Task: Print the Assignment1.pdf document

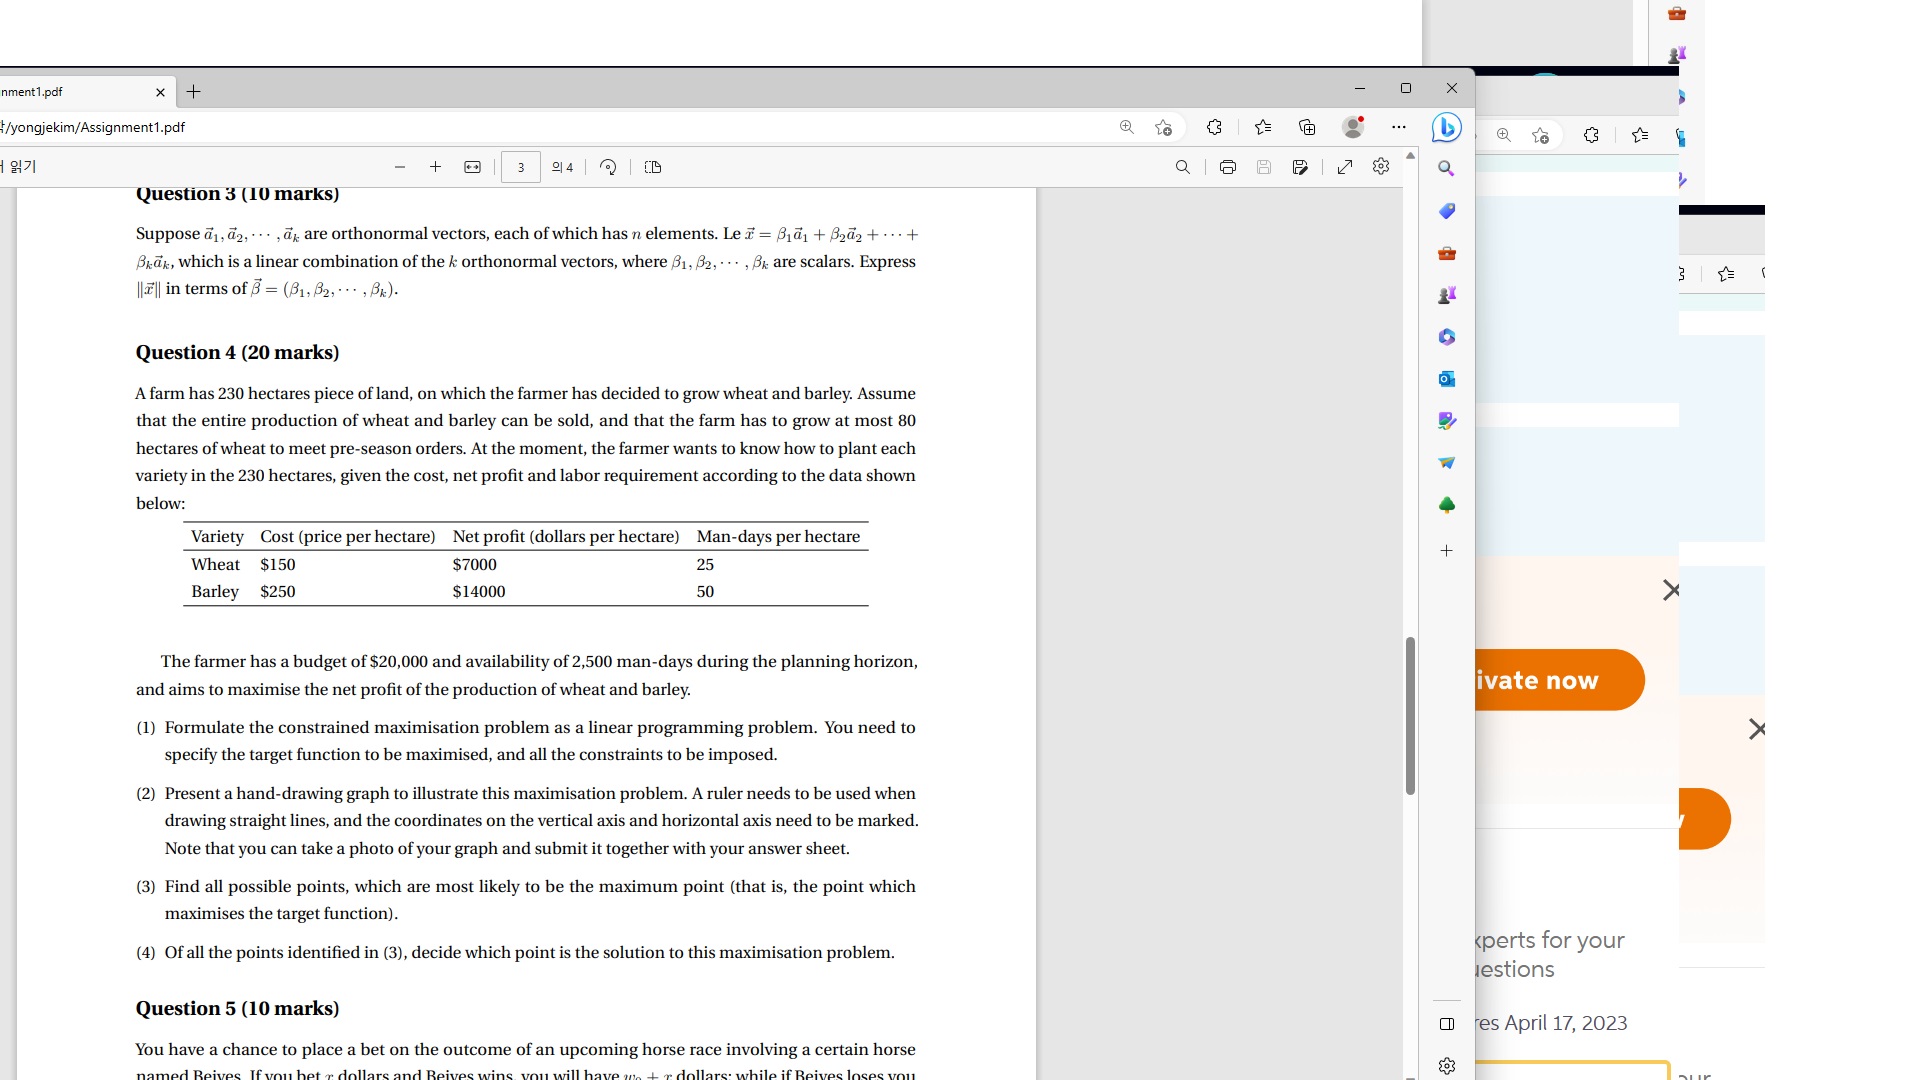Action: click(x=1227, y=167)
